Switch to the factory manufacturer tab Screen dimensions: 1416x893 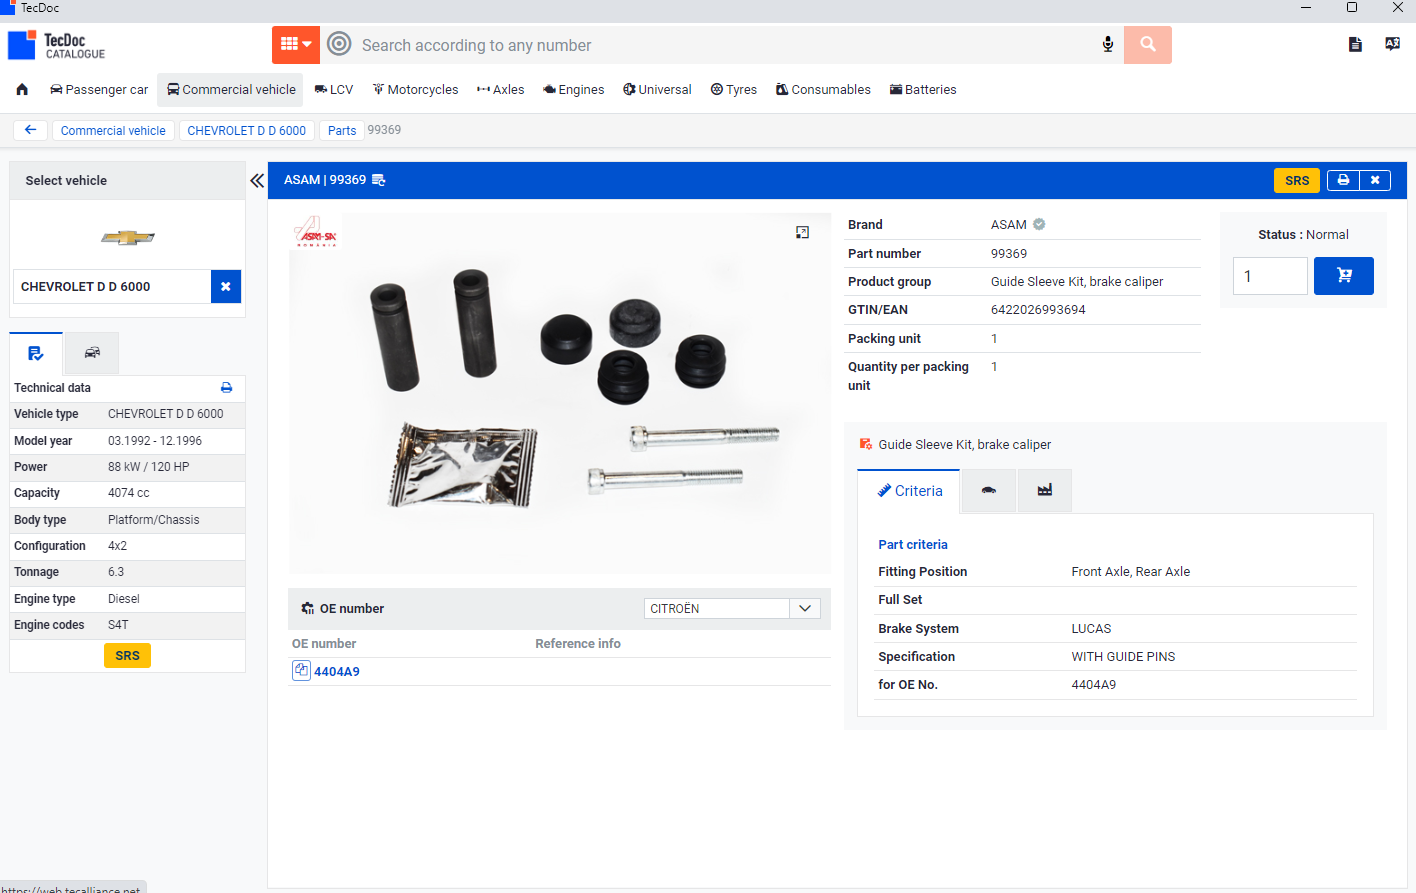[1045, 491]
